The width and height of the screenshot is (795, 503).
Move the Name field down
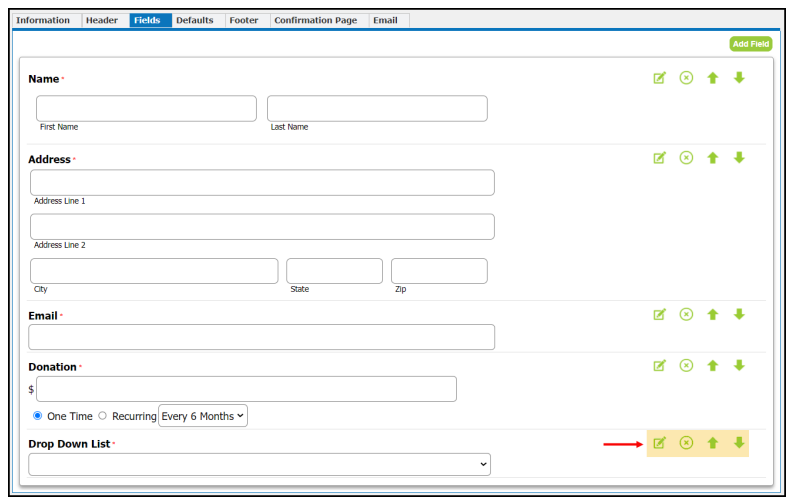pos(739,78)
